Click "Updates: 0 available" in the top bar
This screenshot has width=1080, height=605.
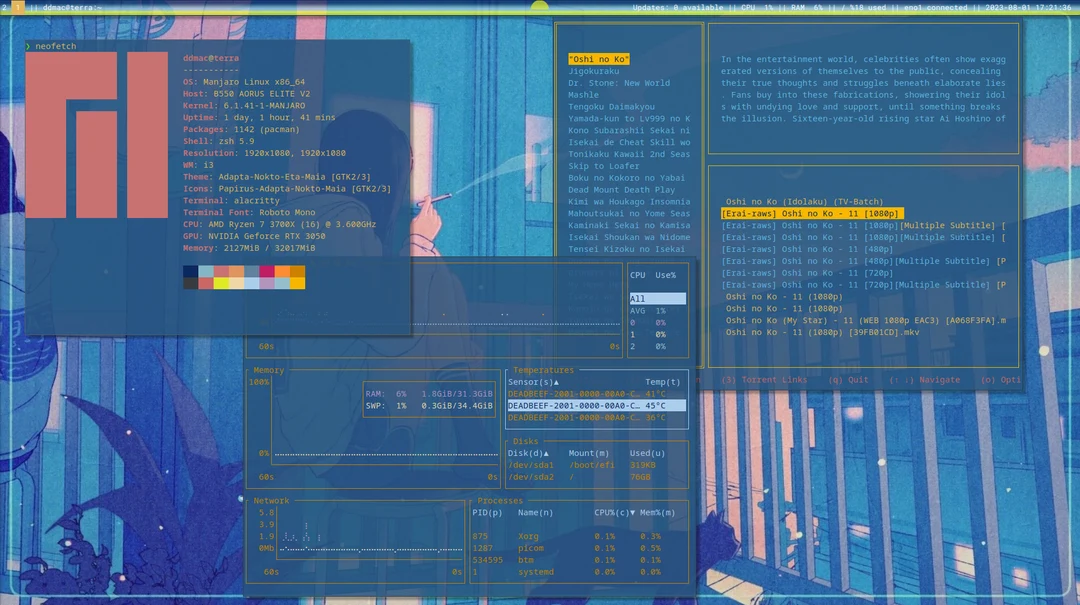click(x=676, y=7)
